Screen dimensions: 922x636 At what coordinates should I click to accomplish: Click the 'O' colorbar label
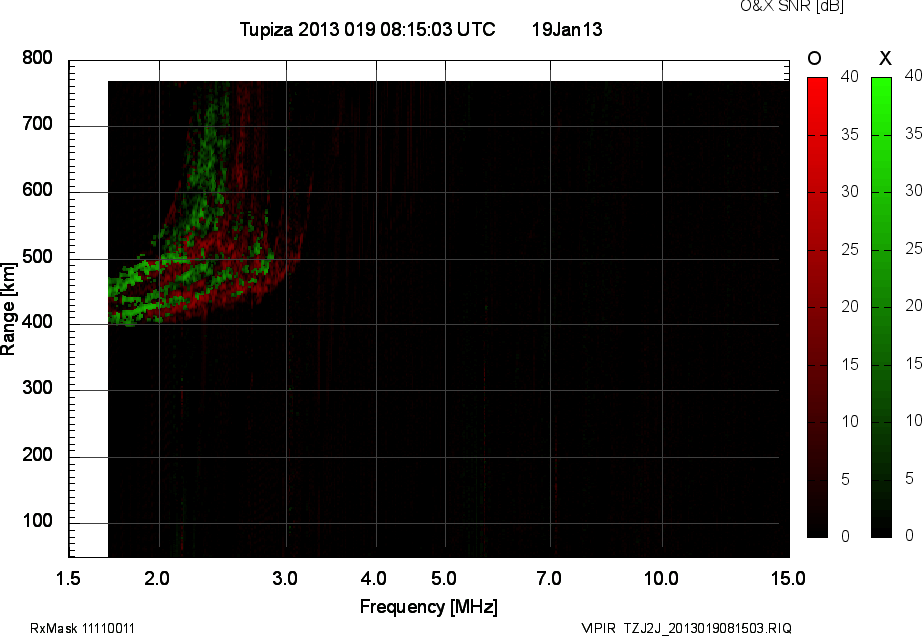click(x=814, y=58)
